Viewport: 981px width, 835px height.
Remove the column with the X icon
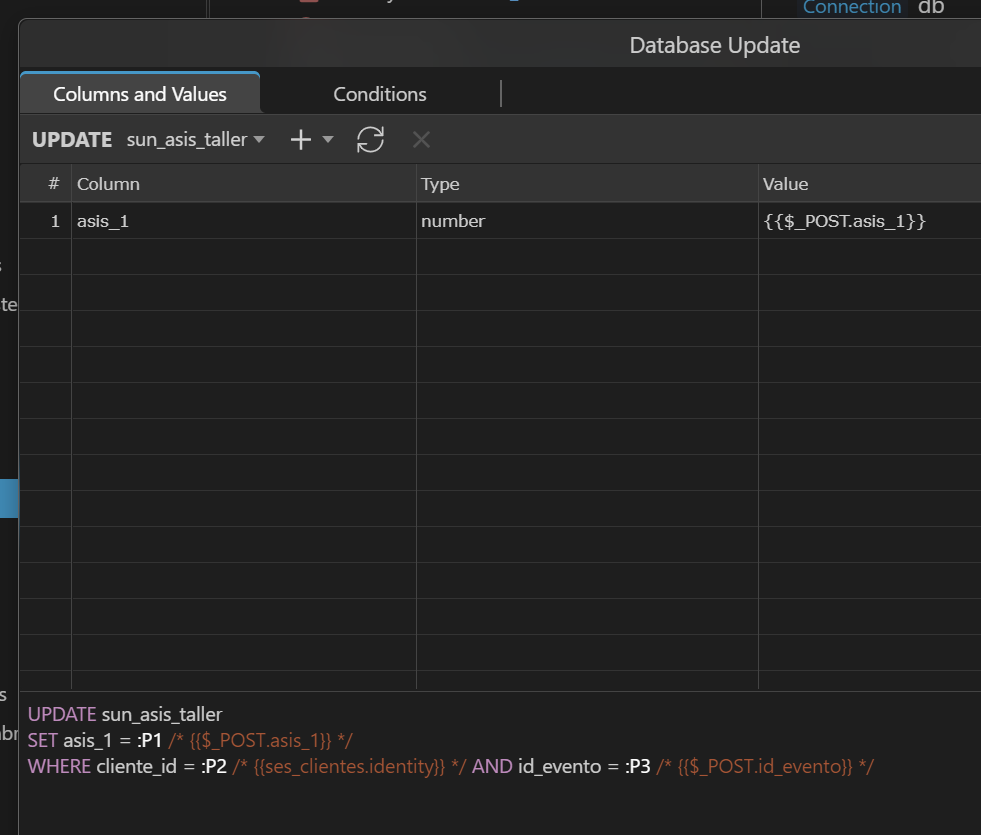click(420, 139)
